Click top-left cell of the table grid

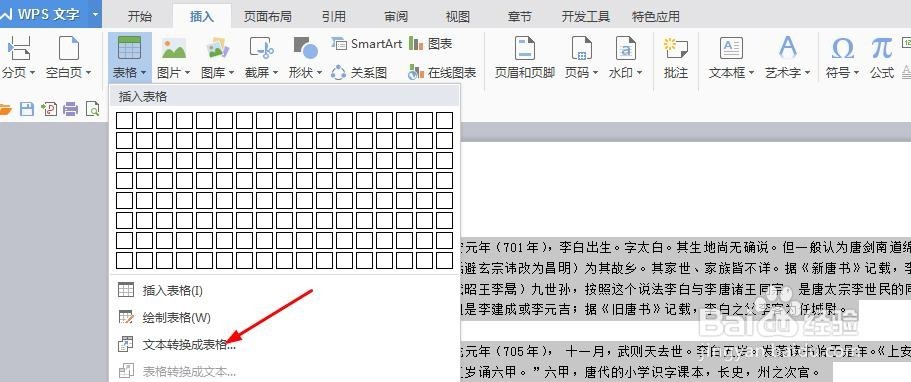pyautogui.click(x=125, y=120)
